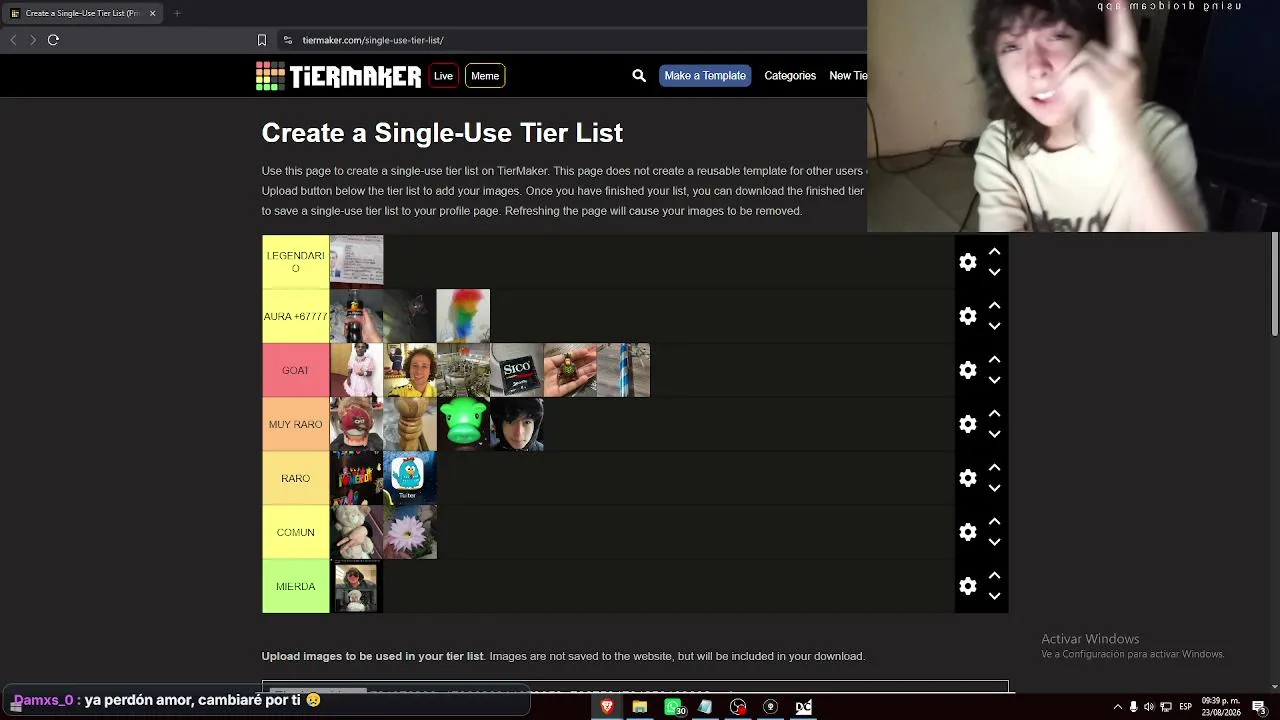Open settings gear for LEGENDARIO tier
The image size is (1280, 720).
[967, 262]
